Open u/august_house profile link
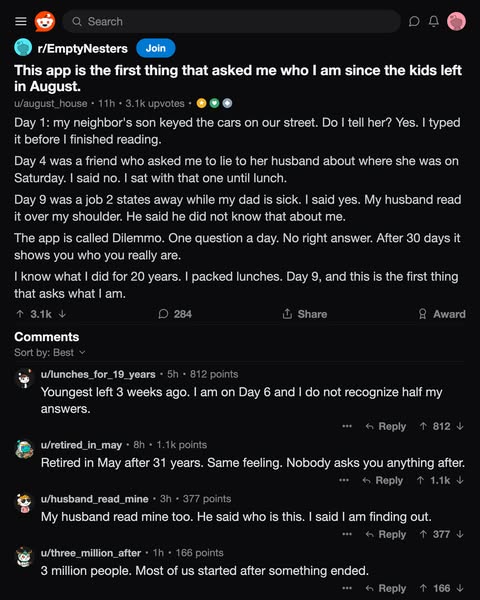The image size is (480, 600). coord(51,103)
